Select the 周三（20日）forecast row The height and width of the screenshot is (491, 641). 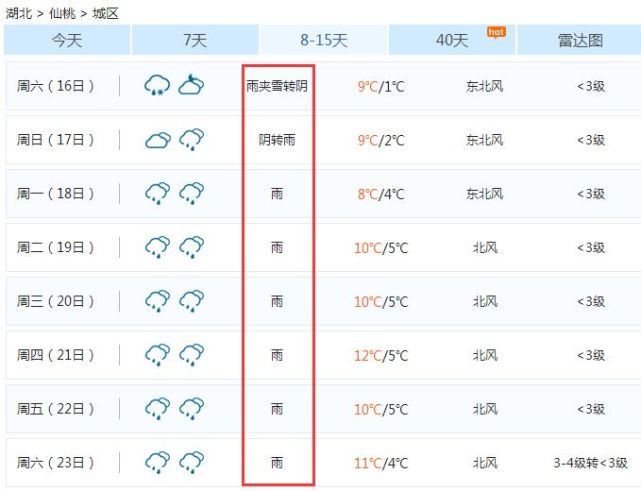(323, 301)
